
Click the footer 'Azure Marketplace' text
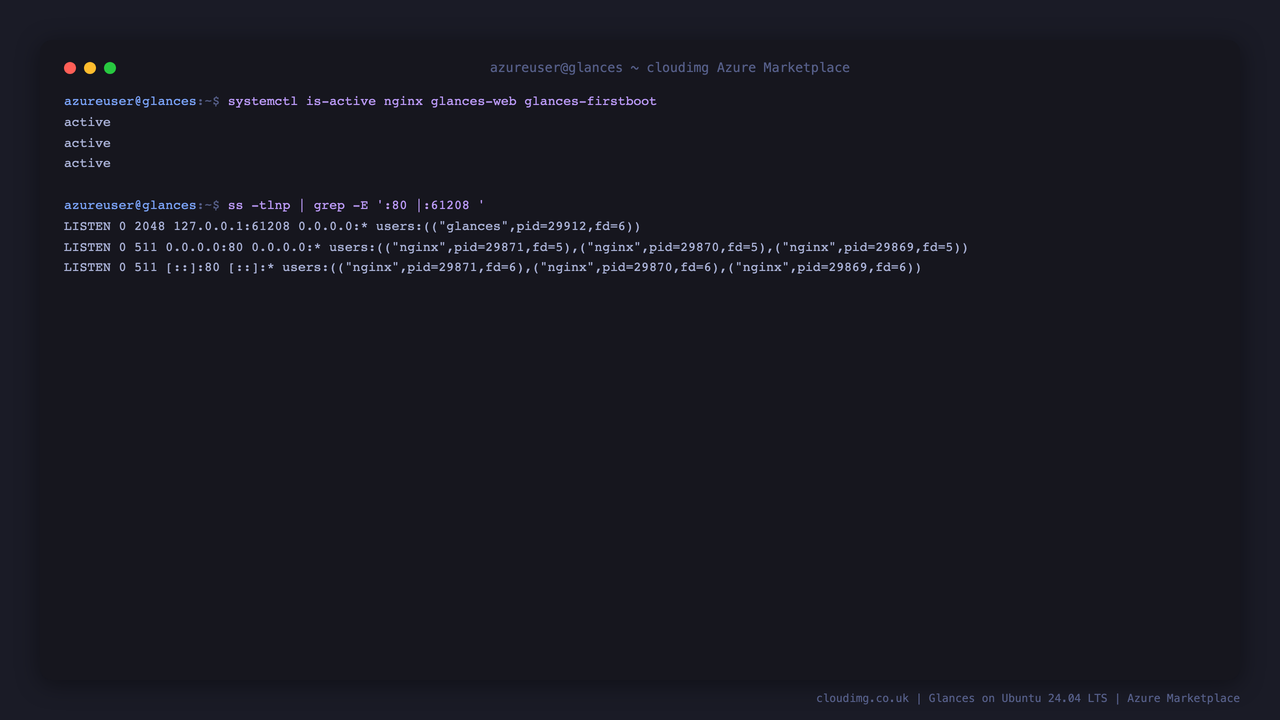coord(1183,698)
